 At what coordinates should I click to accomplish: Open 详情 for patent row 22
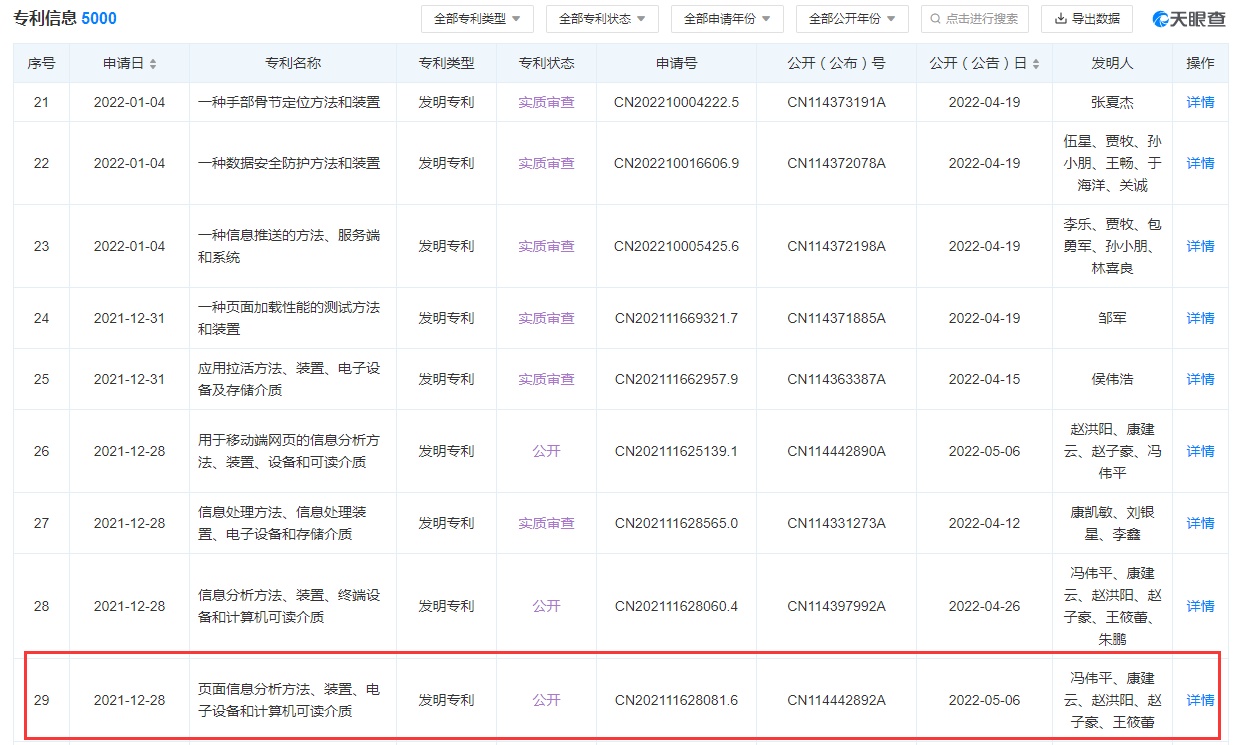pyautogui.click(x=1200, y=163)
